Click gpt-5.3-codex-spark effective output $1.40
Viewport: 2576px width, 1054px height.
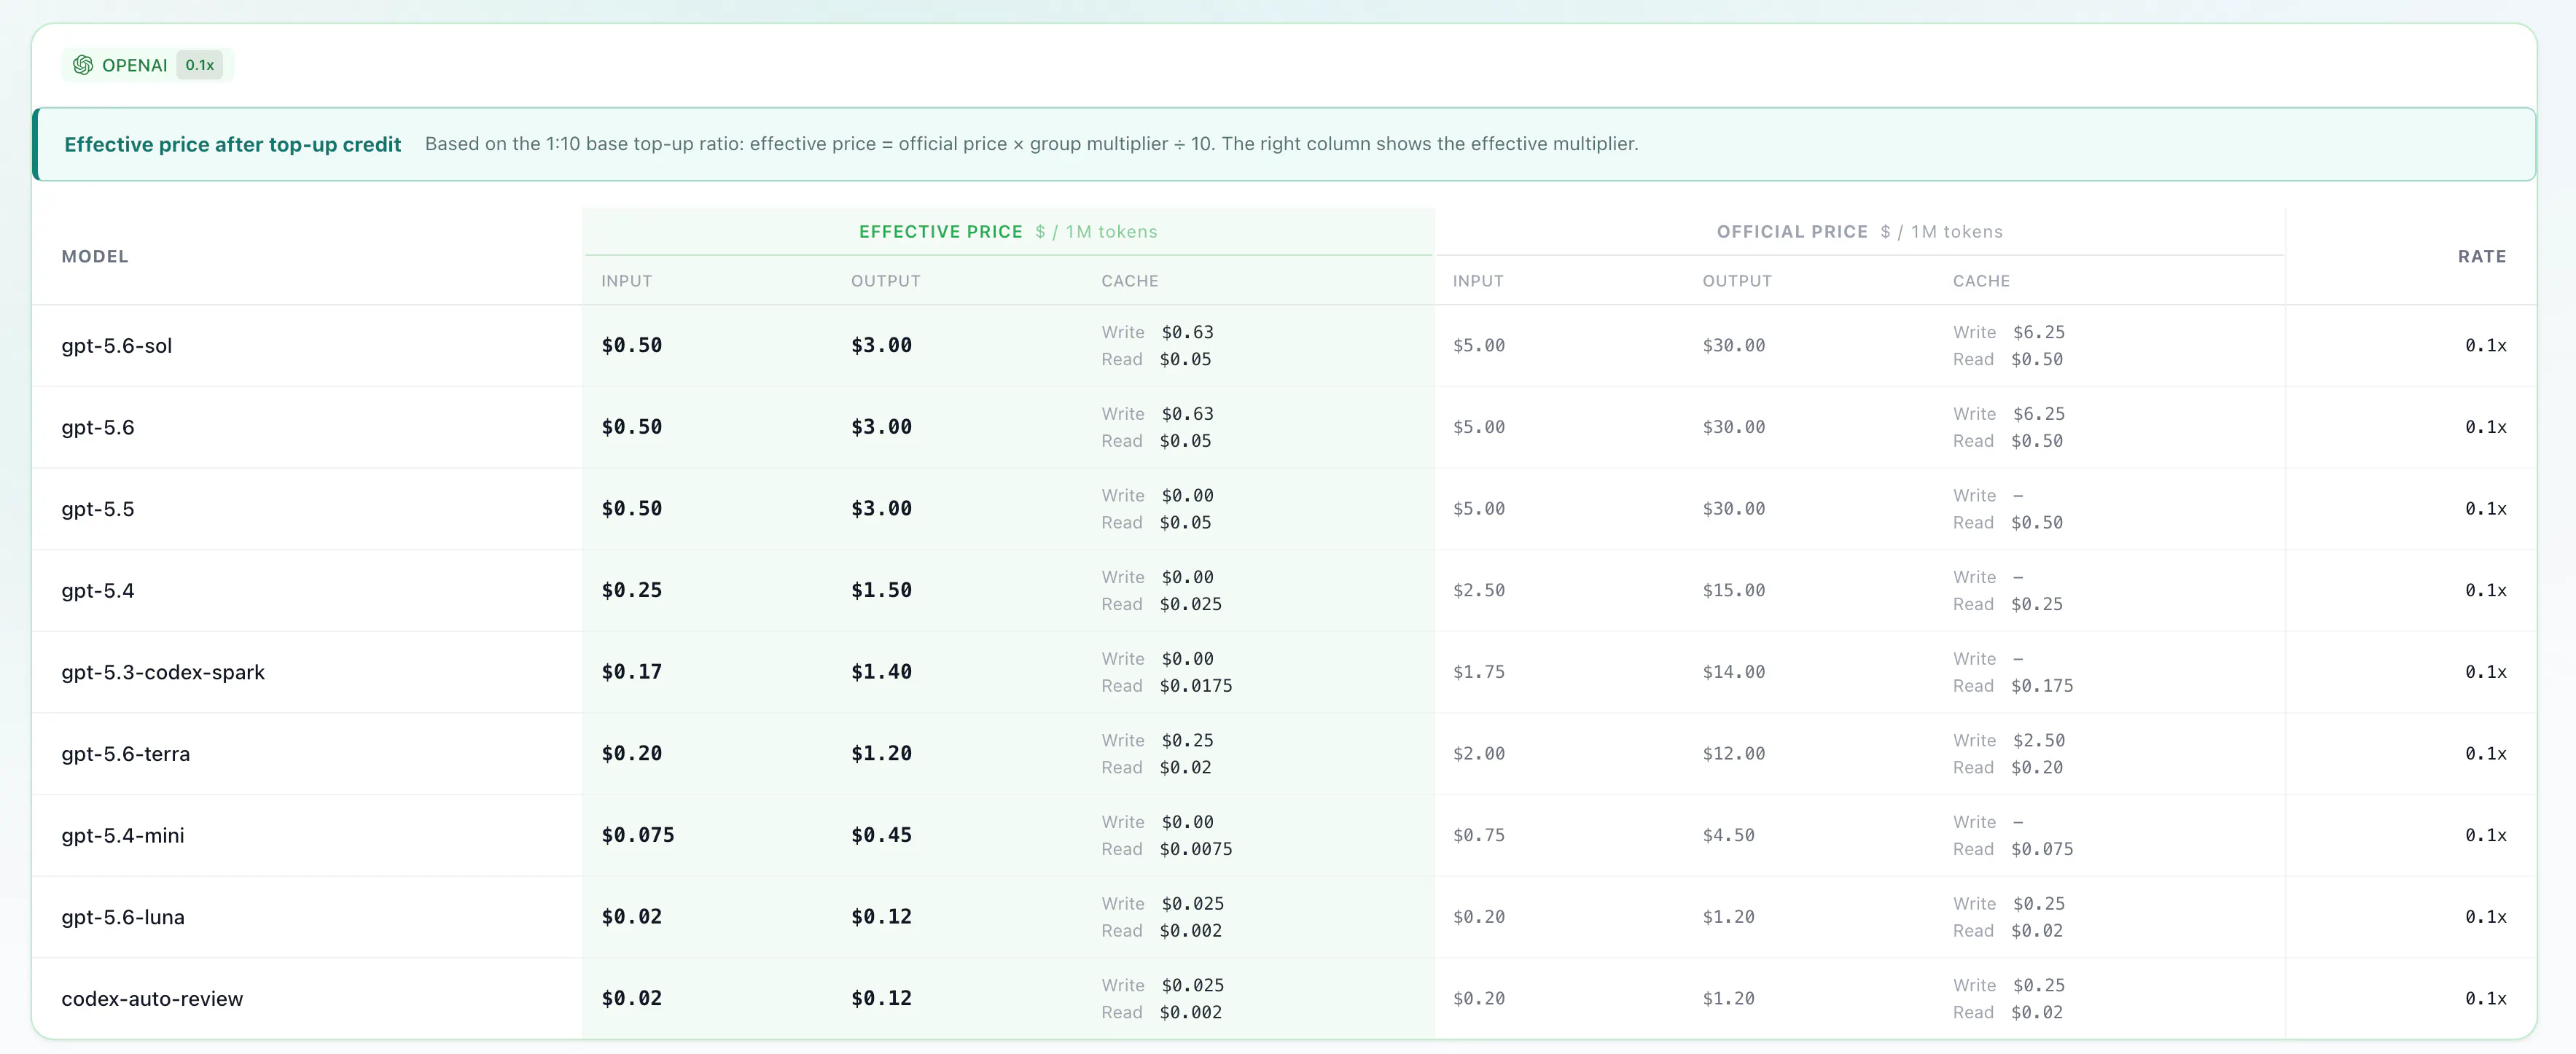[x=882, y=672]
